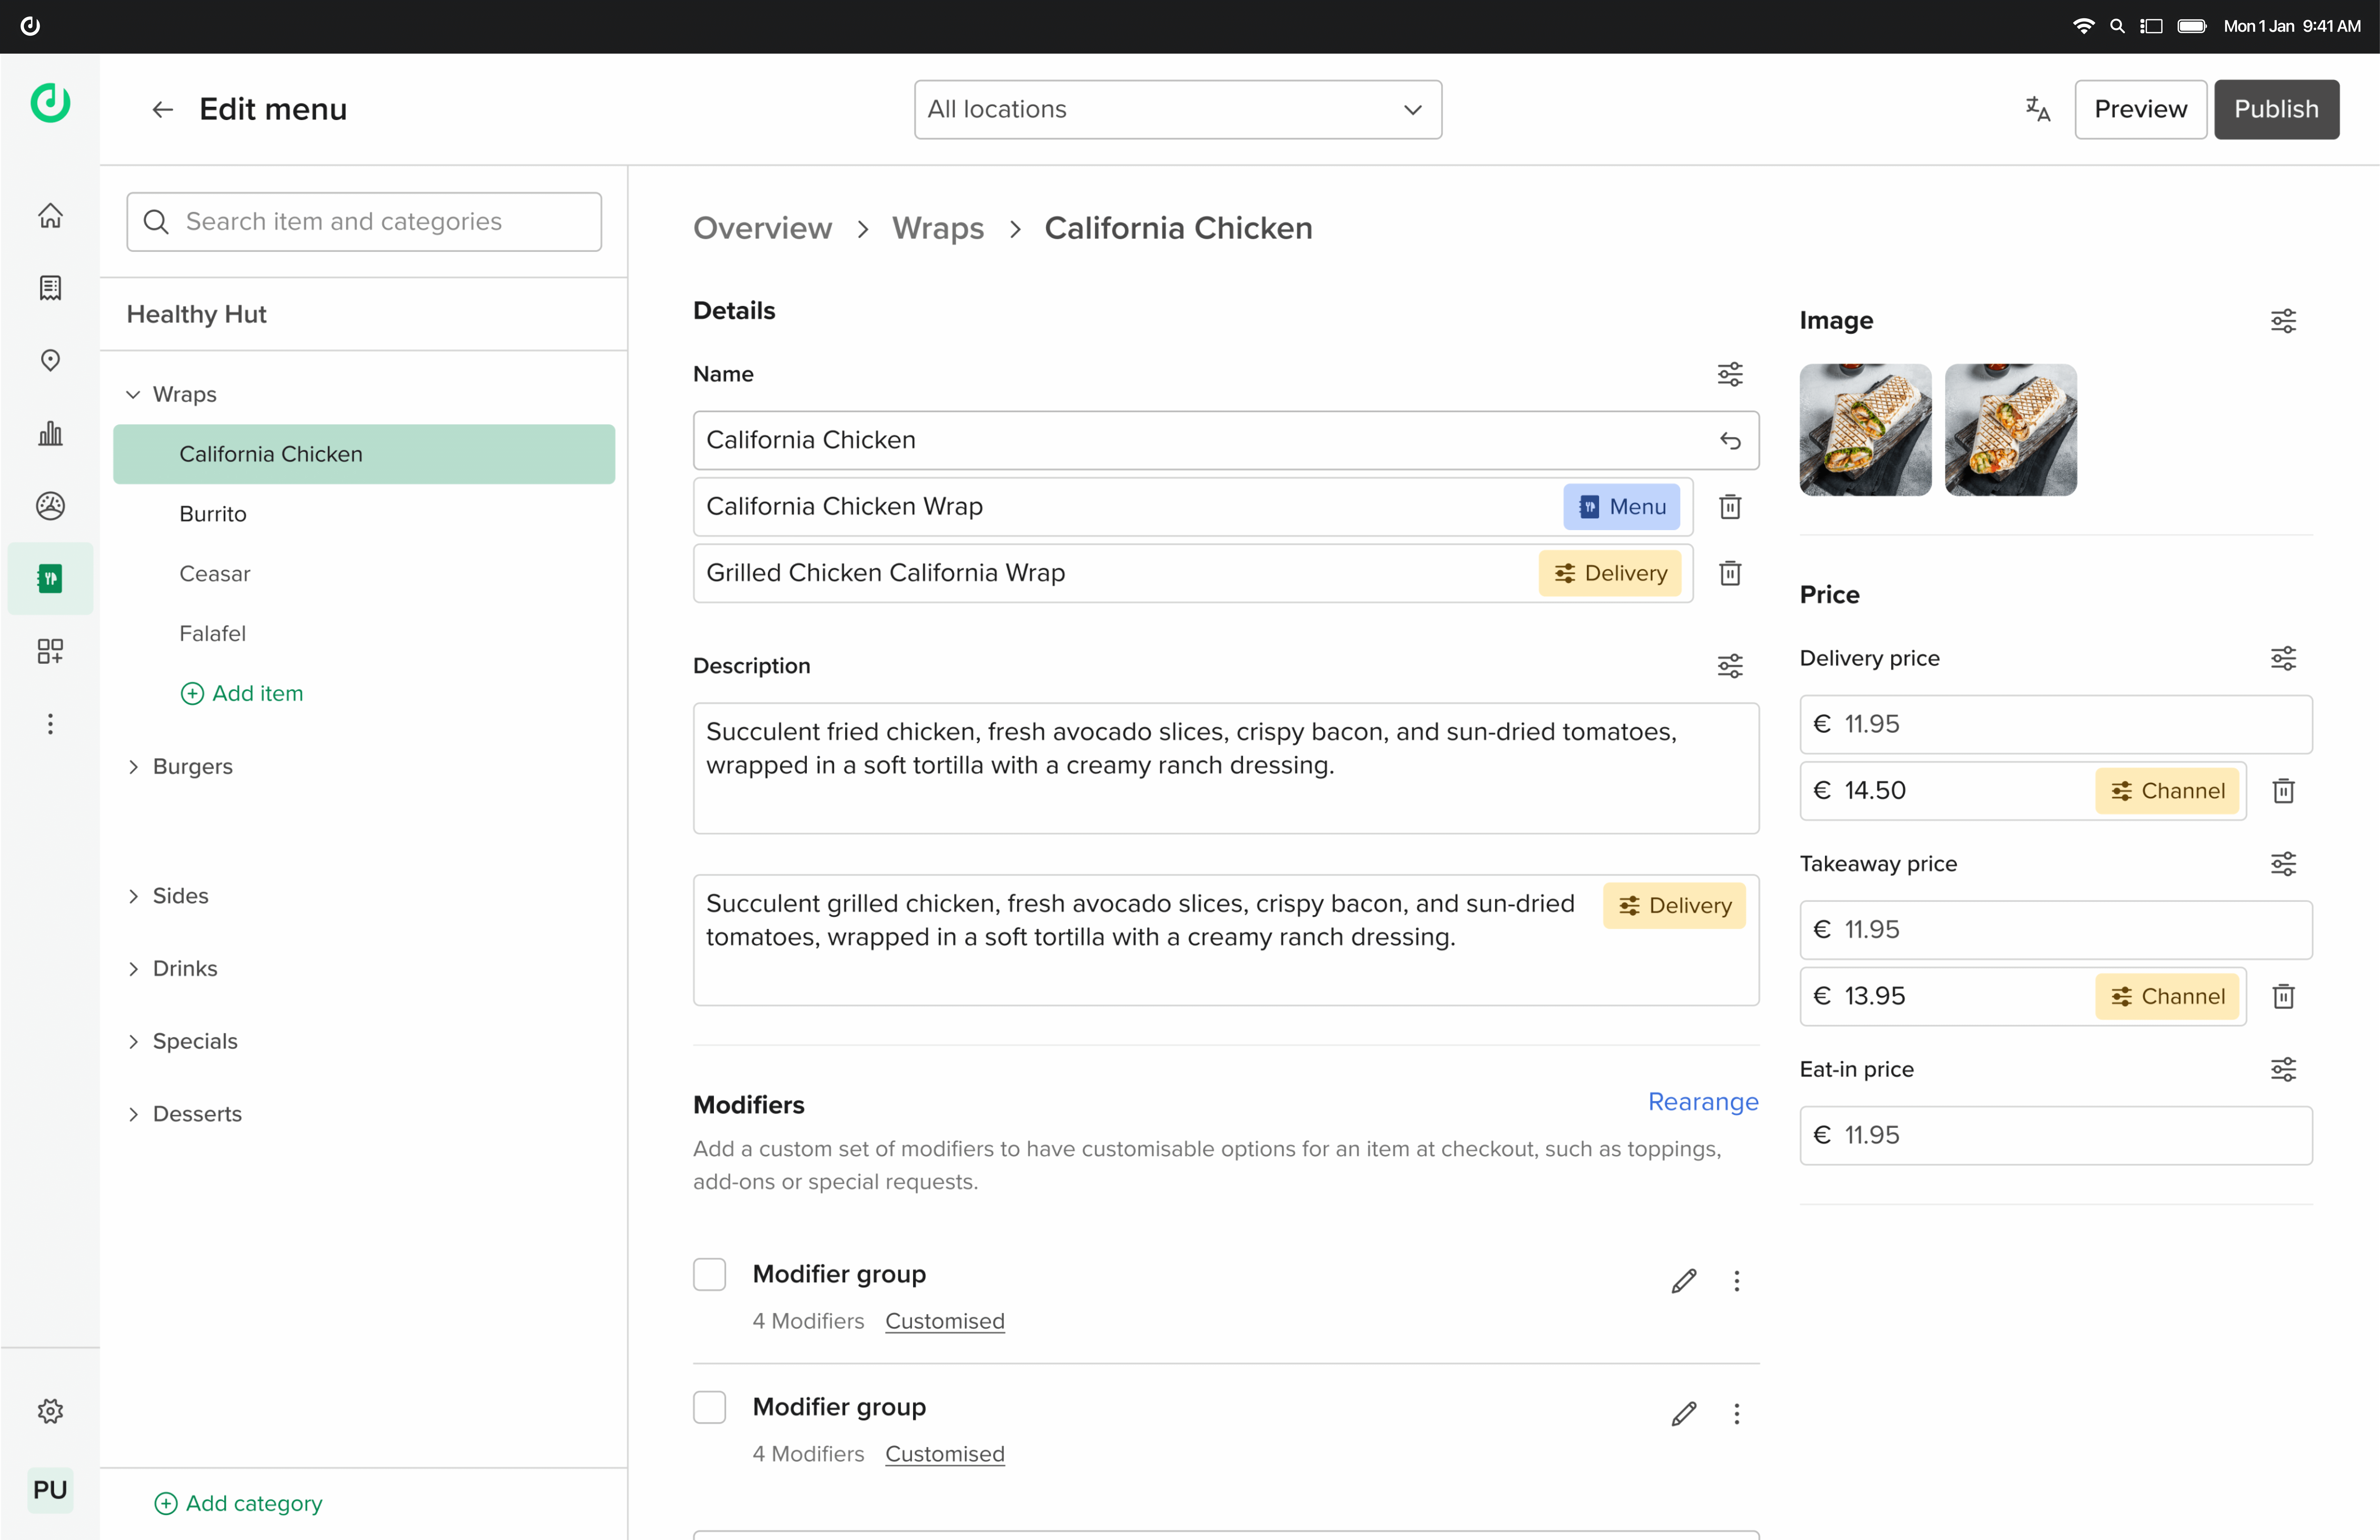Expand the Desserts category
This screenshot has height=1540, width=2380.
tap(133, 1114)
